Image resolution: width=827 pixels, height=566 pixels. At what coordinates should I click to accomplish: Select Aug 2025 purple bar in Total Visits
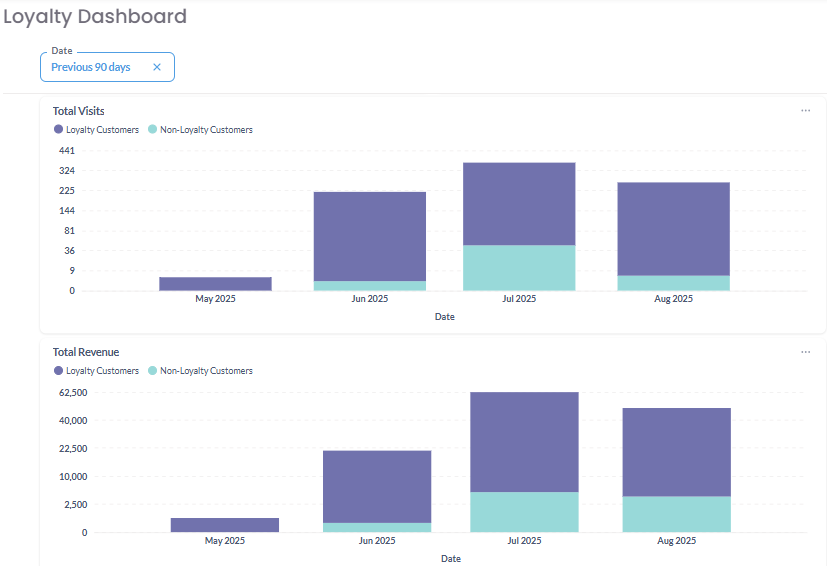click(x=673, y=228)
